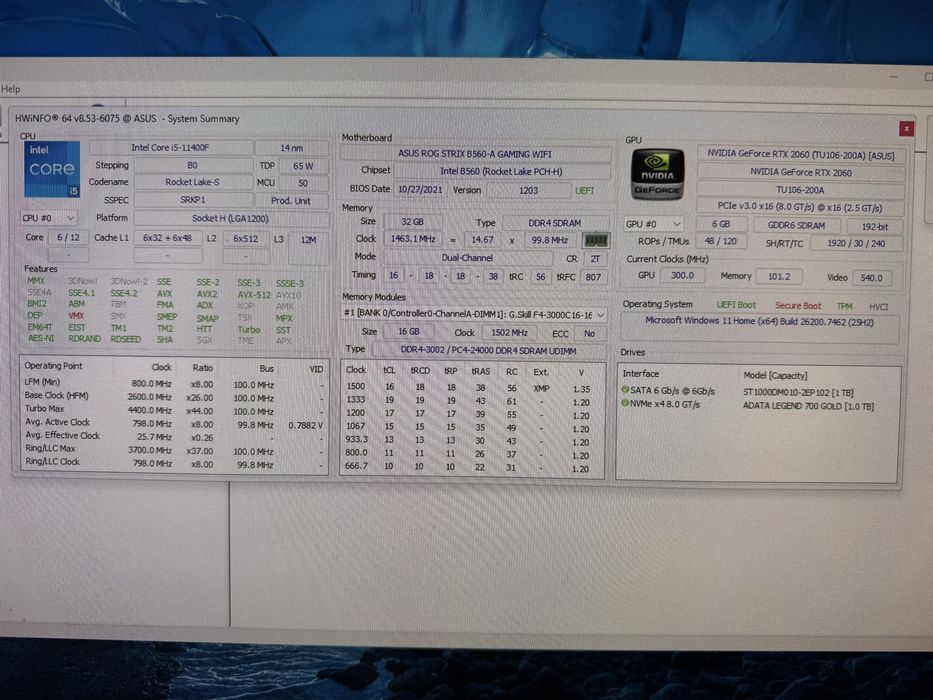
Task: Open the CPU #0 selector dropdown
Action: 49,218
